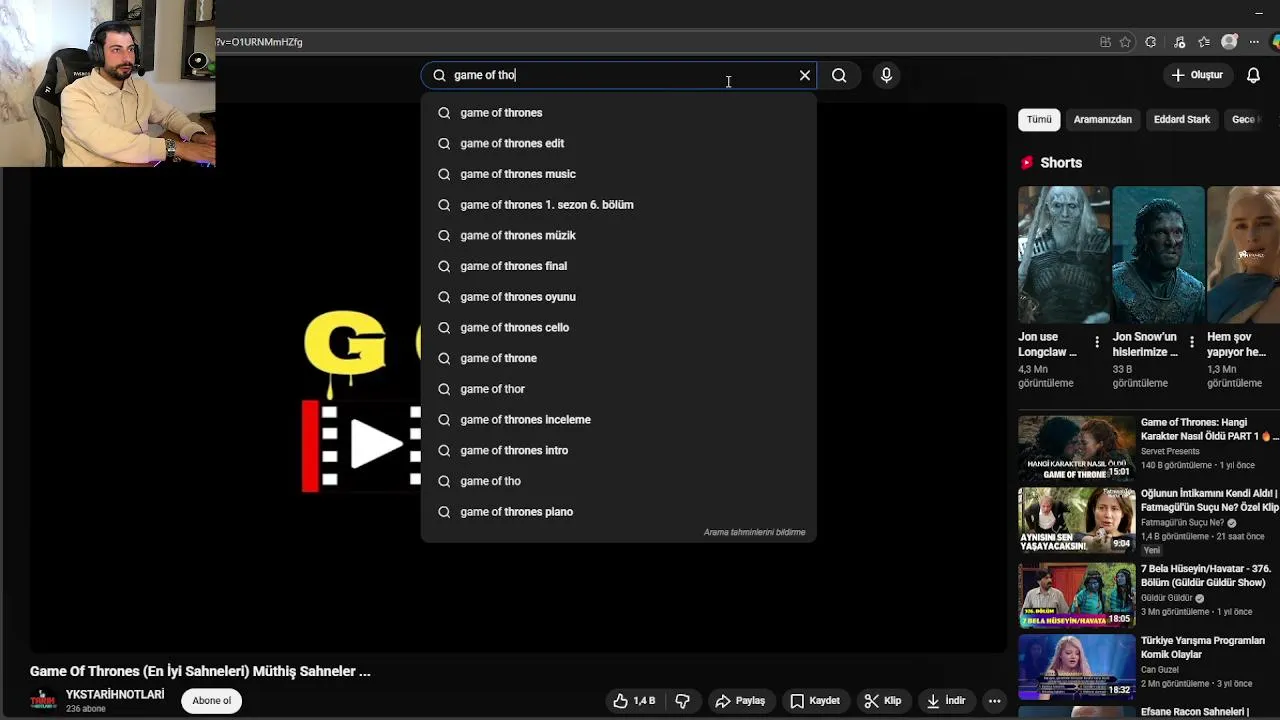Click the magnifier search submit button
This screenshot has width=1280, height=720.
point(839,75)
